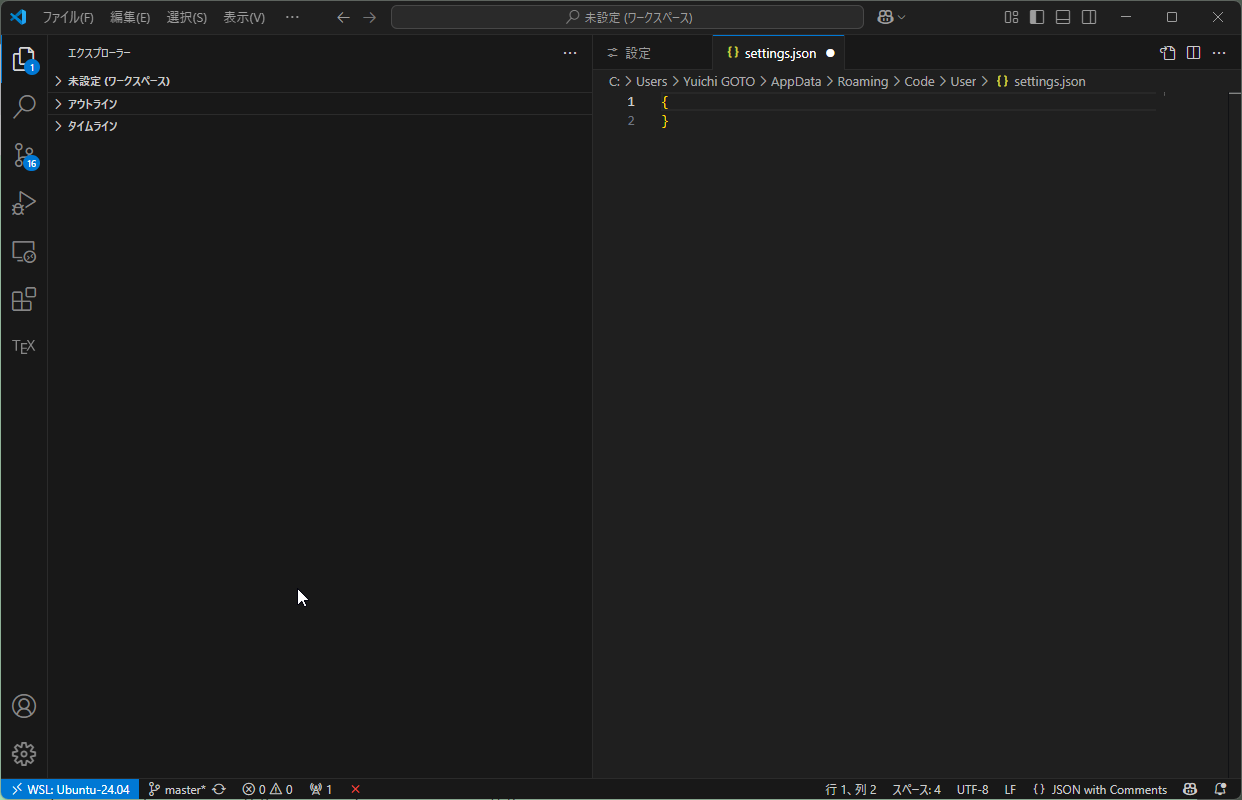Click the Roaming breadcrumb segment
1242x800 pixels.
[x=863, y=81]
